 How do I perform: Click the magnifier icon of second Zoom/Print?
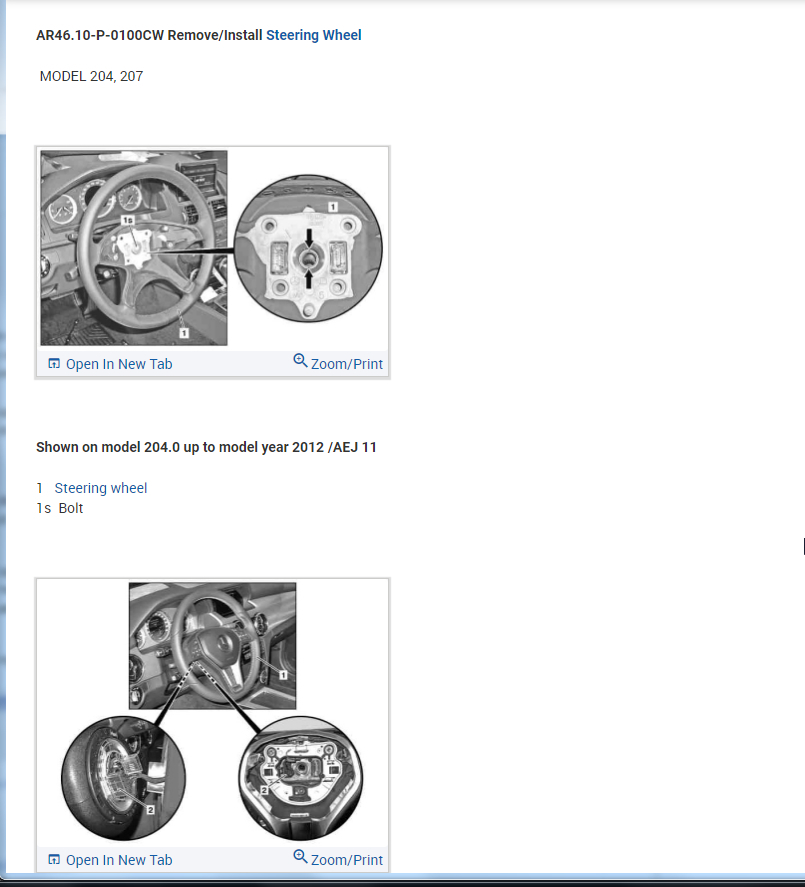click(x=300, y=856)
